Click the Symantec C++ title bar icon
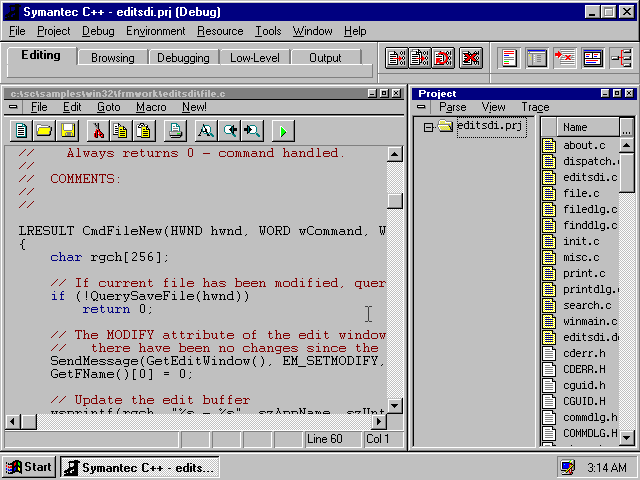 point(12,11)
